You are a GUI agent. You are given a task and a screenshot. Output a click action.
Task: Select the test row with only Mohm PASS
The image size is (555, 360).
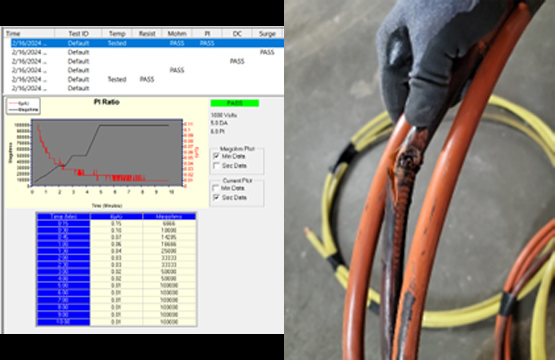click(x=147, y=70)
